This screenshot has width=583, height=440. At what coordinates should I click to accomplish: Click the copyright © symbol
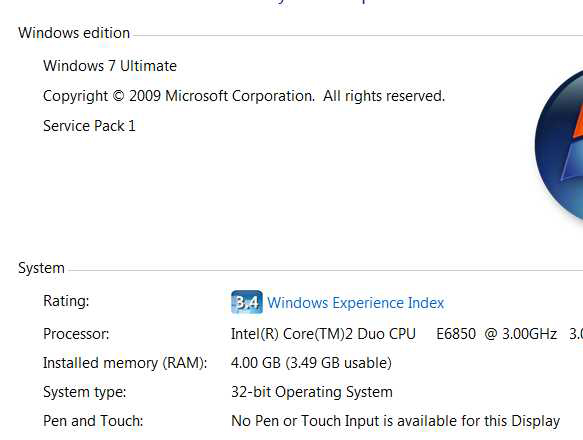click(118, 96)
